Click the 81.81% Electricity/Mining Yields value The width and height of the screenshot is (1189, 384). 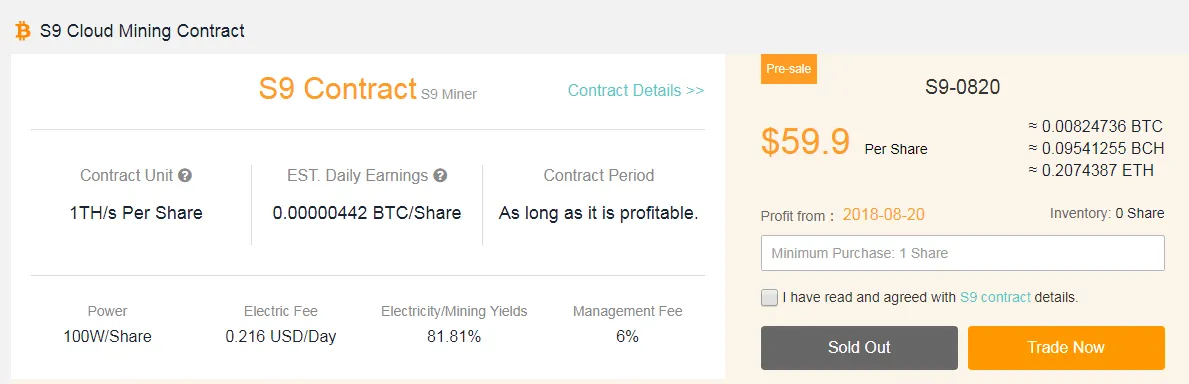pos(453,336)
